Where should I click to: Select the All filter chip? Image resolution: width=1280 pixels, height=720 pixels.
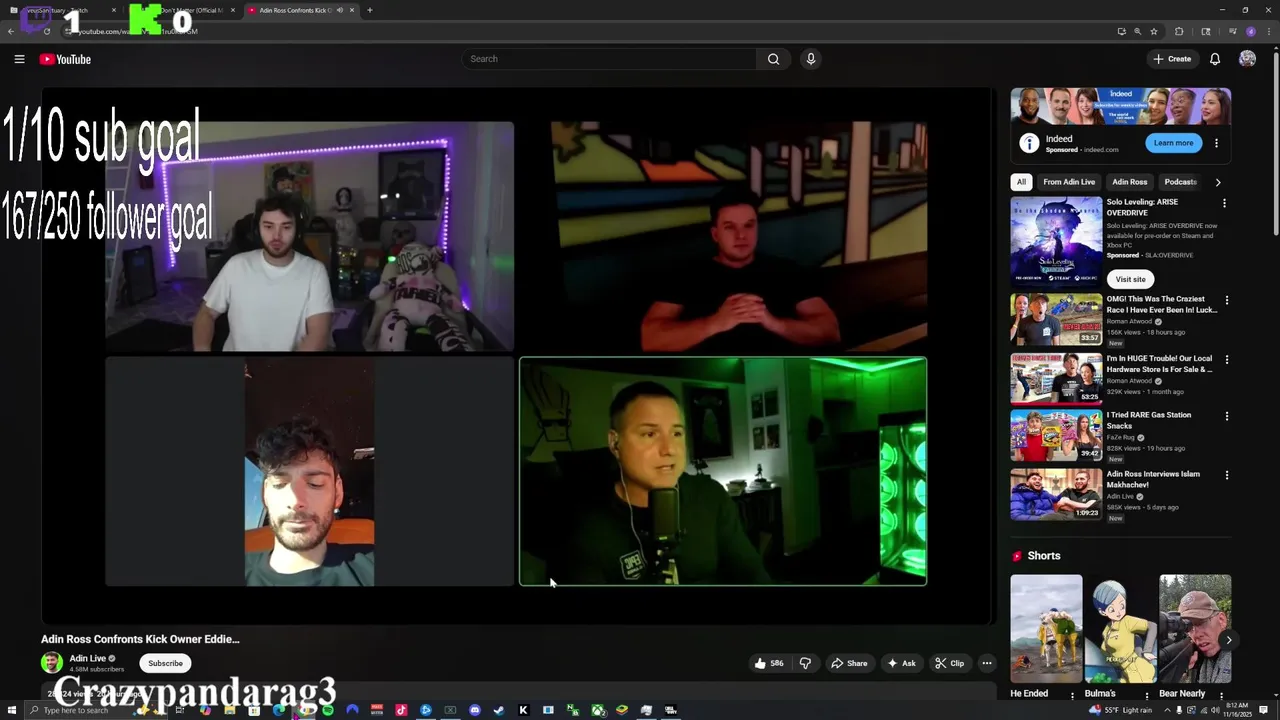(1021, 182)
